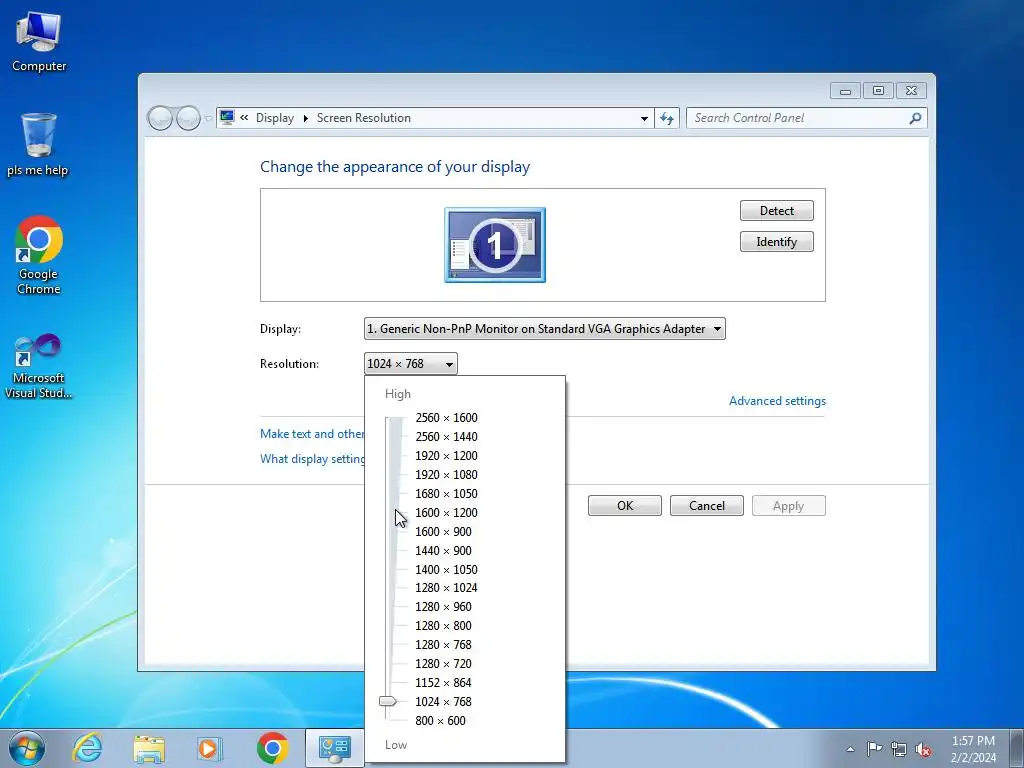Launch Google Chrome from the desktop
The image size is (1024, 768).
39,255
